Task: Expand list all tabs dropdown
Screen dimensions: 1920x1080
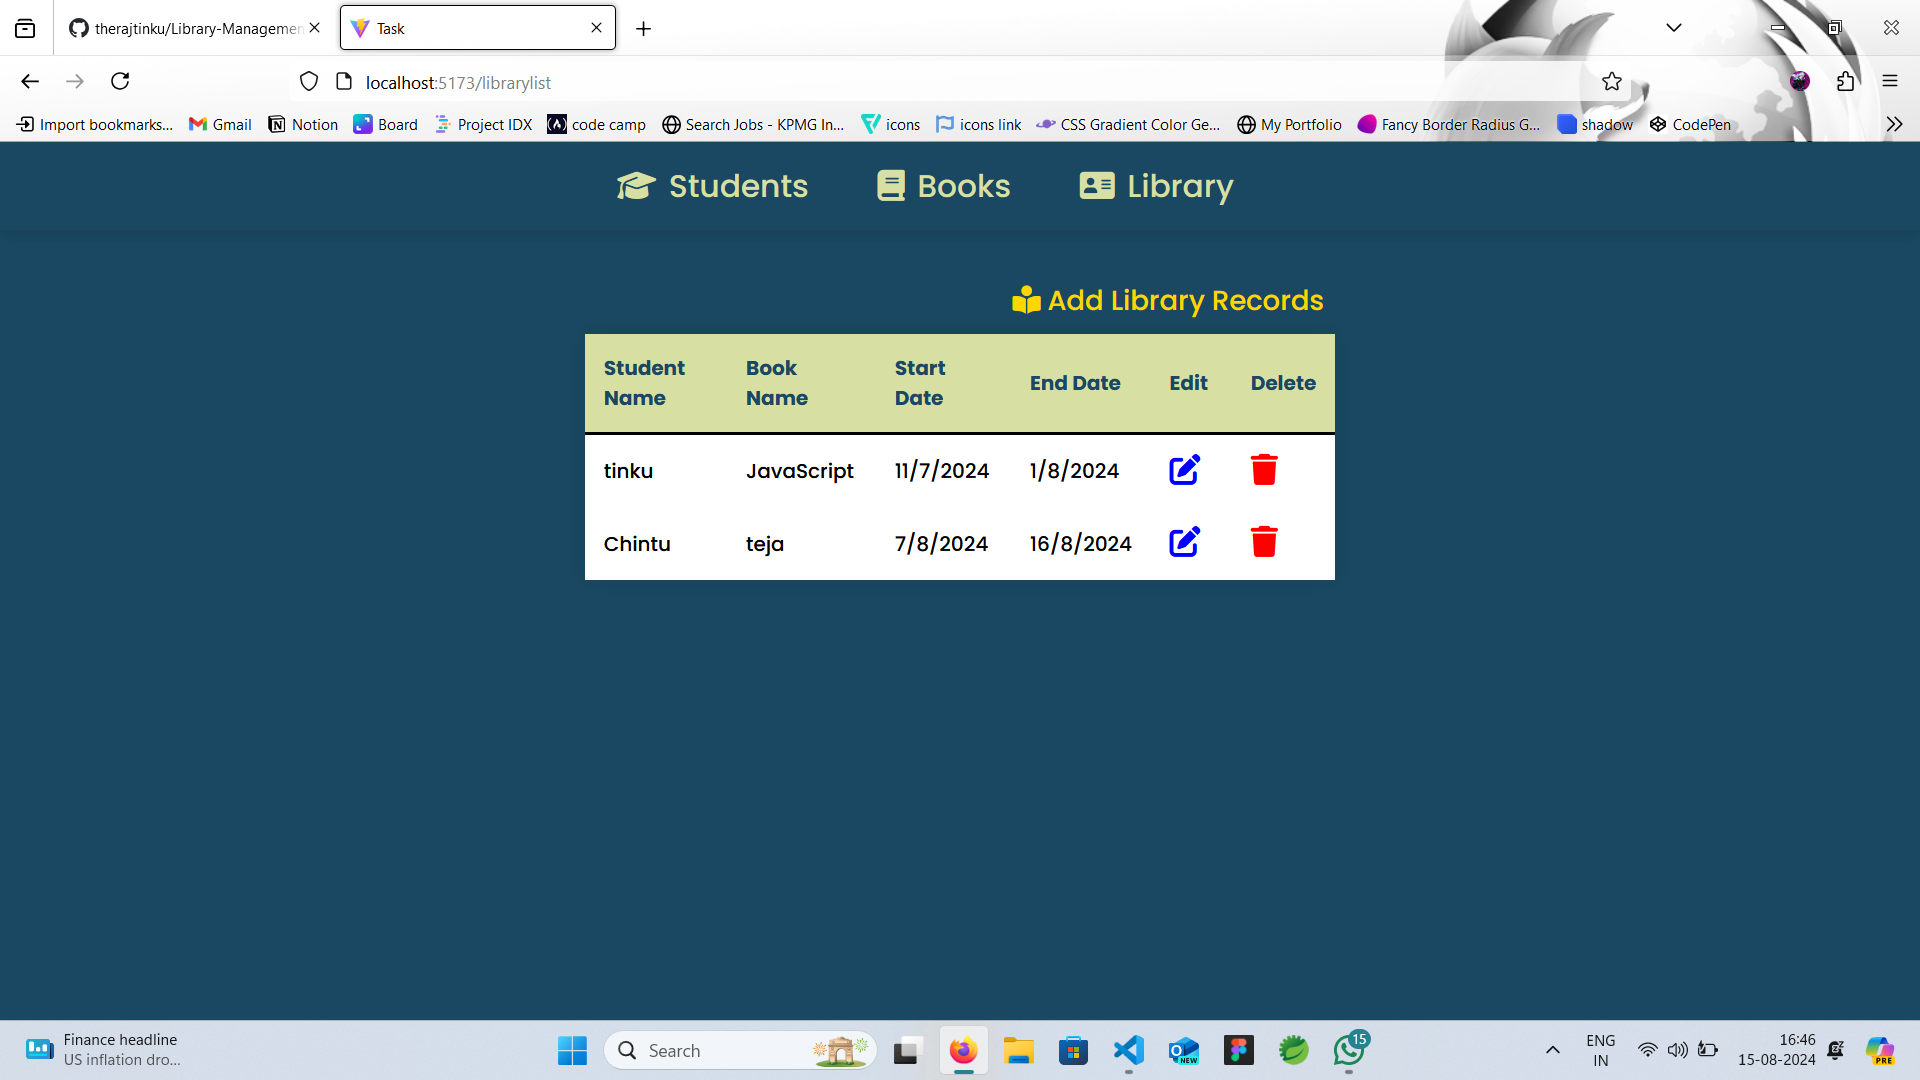Action: click(1673, 28)
